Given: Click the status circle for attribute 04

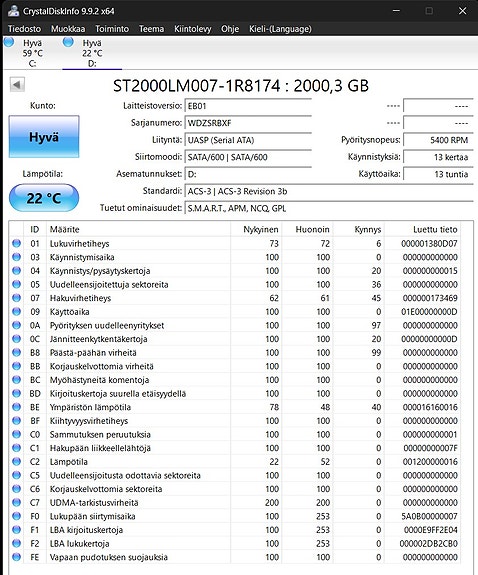Looking at the screenshot, I should click(x=16, y=270).
